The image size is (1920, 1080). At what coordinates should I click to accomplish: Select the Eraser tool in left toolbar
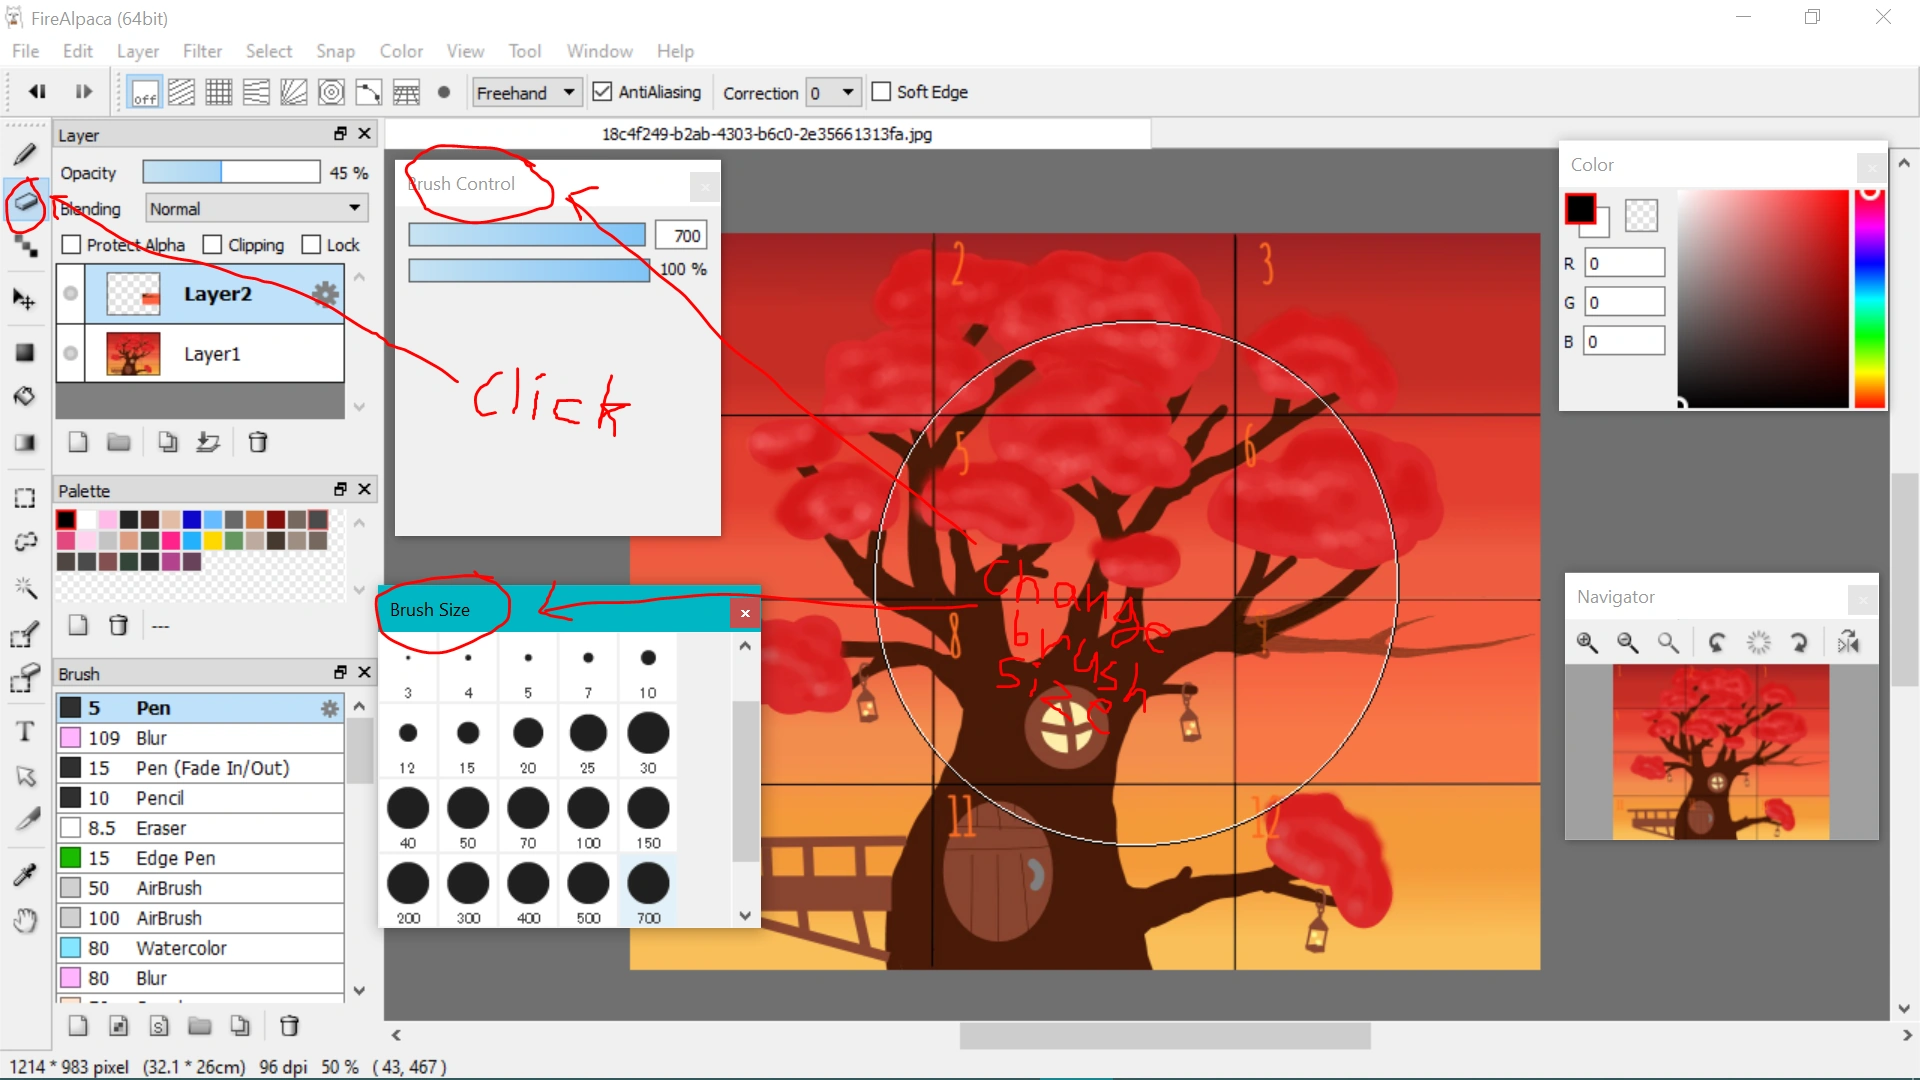click(25, 203)
